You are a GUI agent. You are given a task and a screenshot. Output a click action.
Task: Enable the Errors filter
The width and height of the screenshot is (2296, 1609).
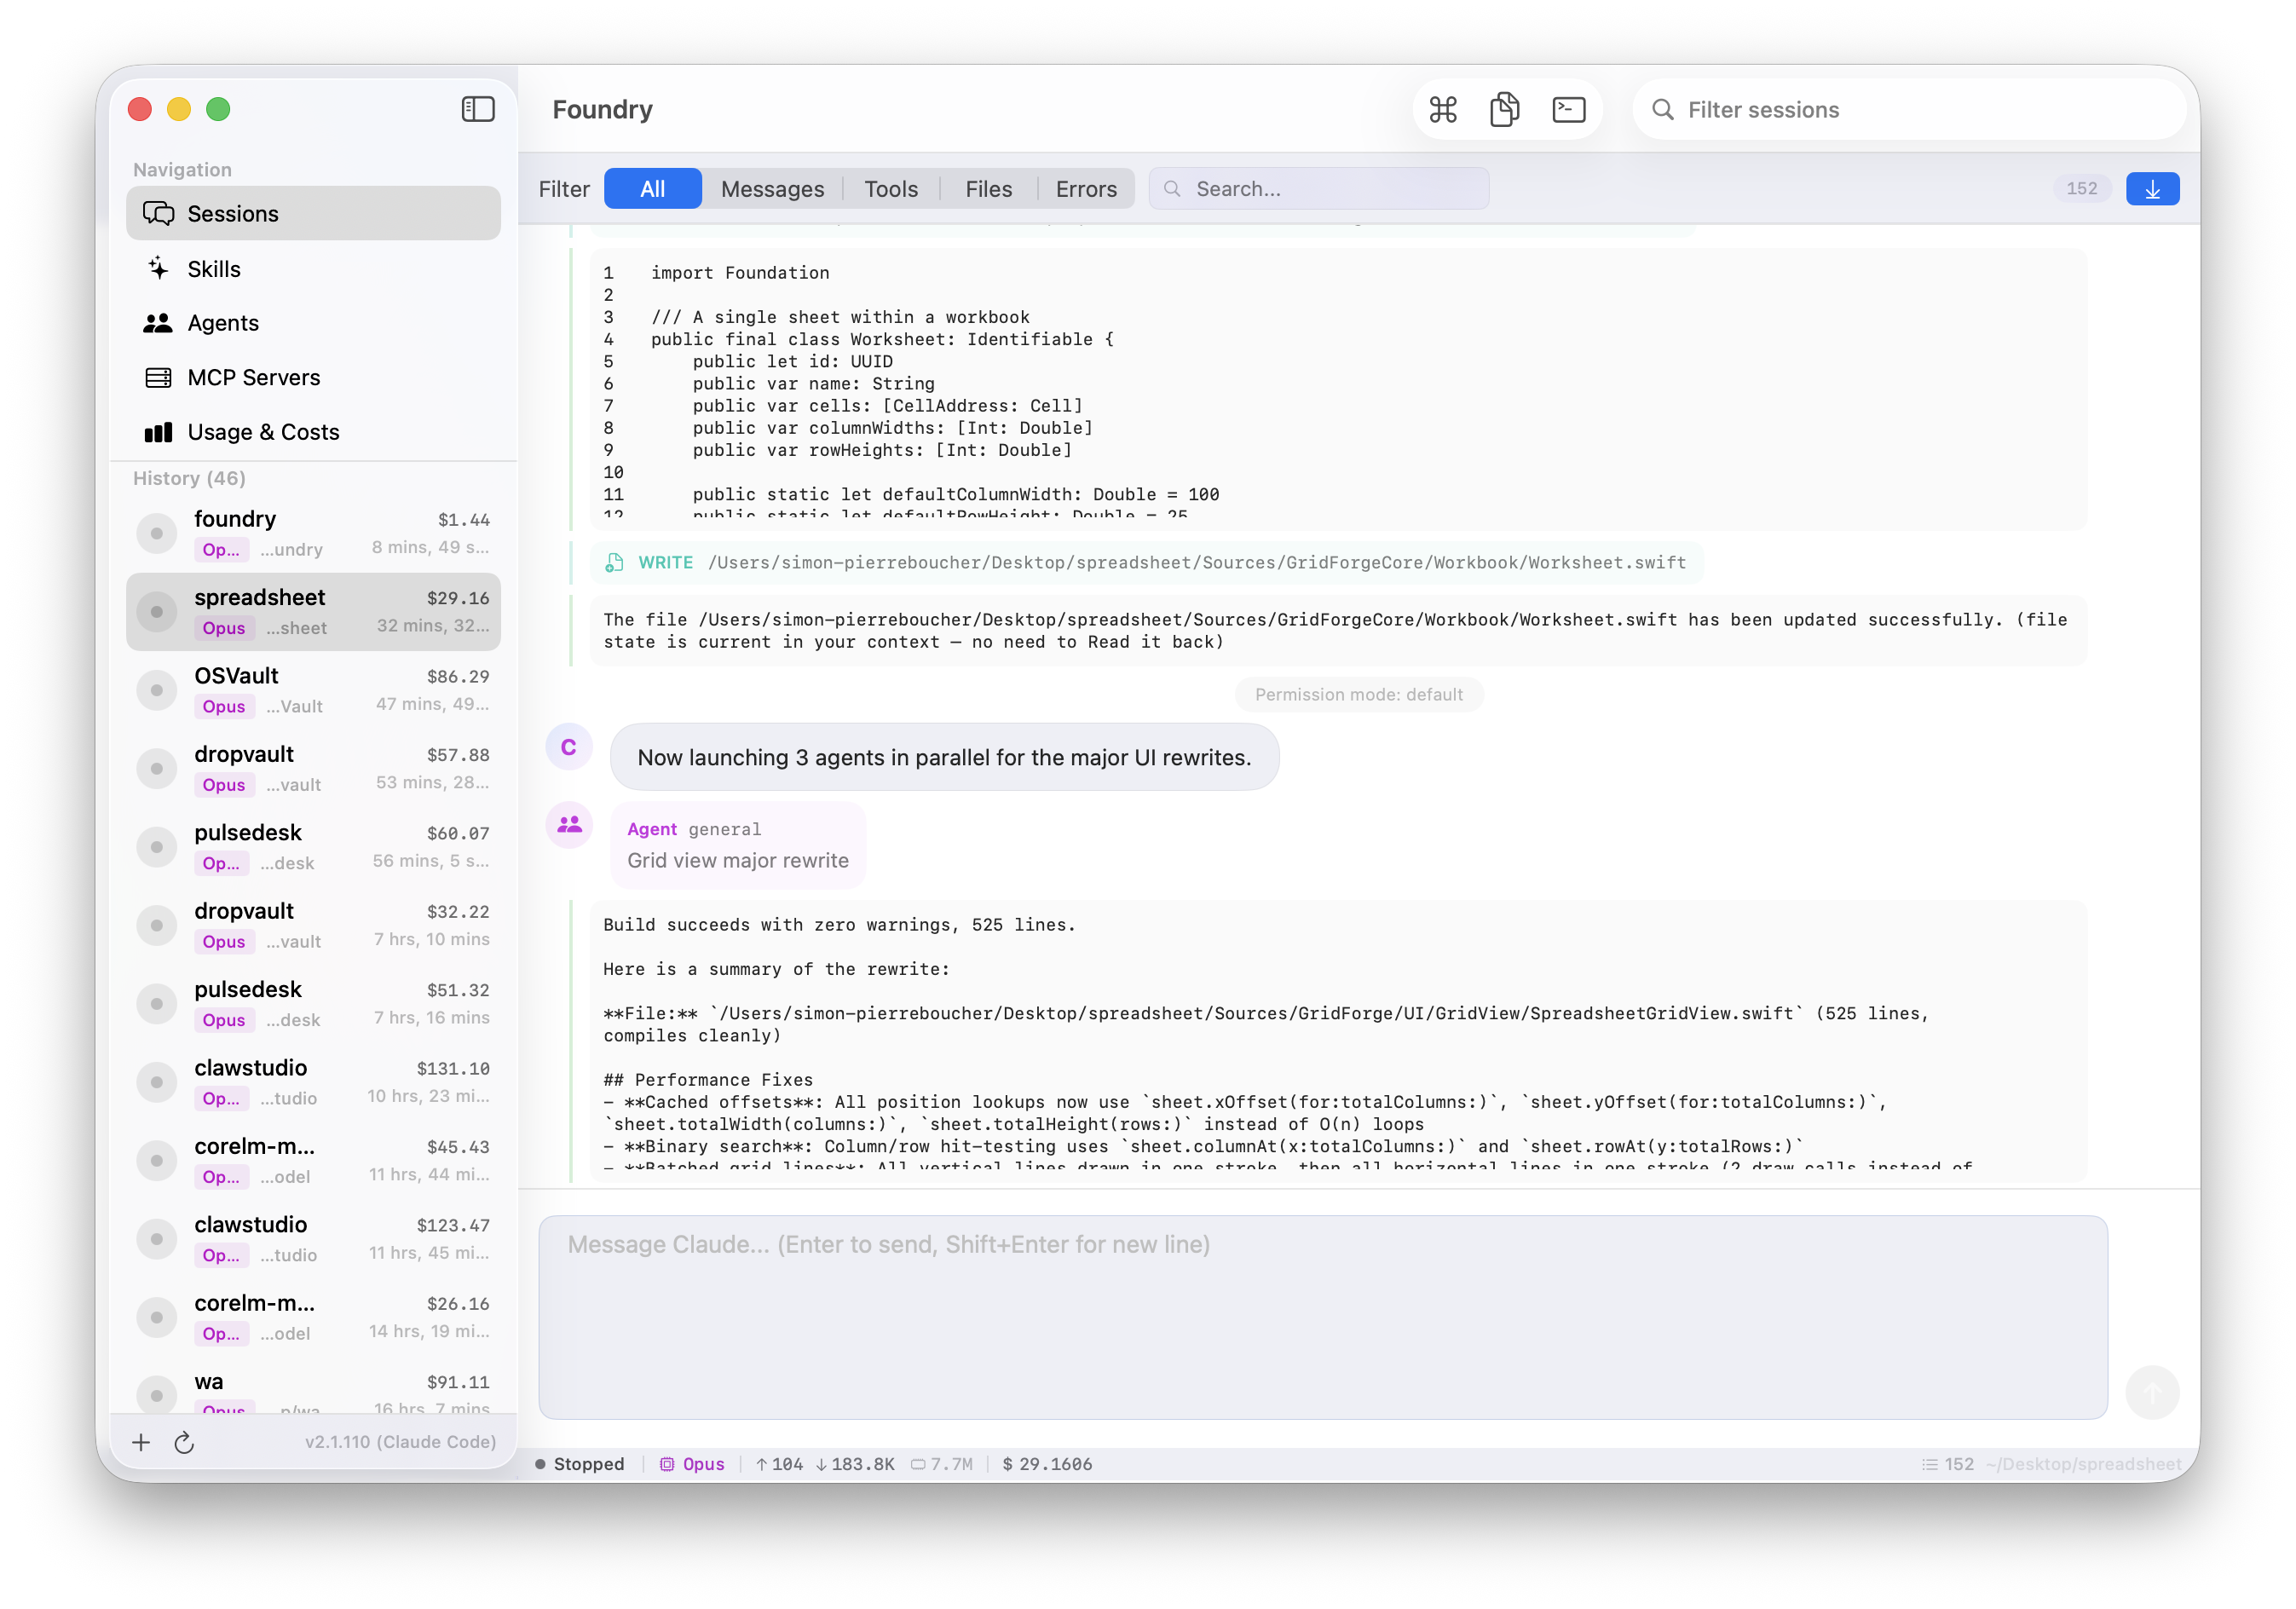tap(1085, 188)
